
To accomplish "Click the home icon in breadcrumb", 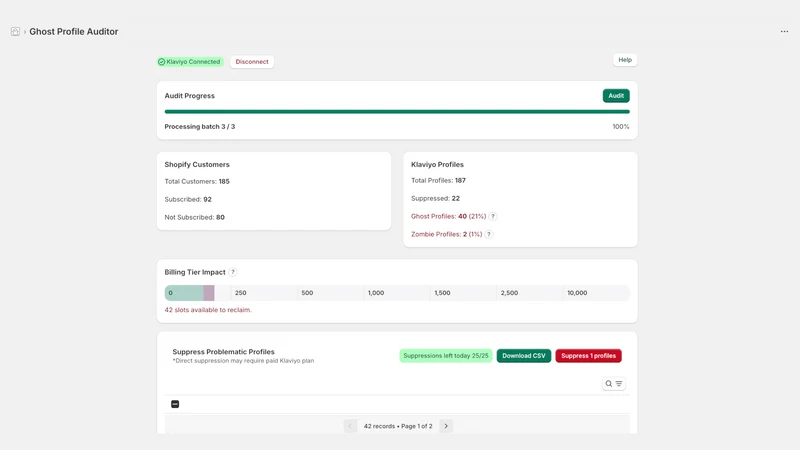I will click(x=15, y=32).
